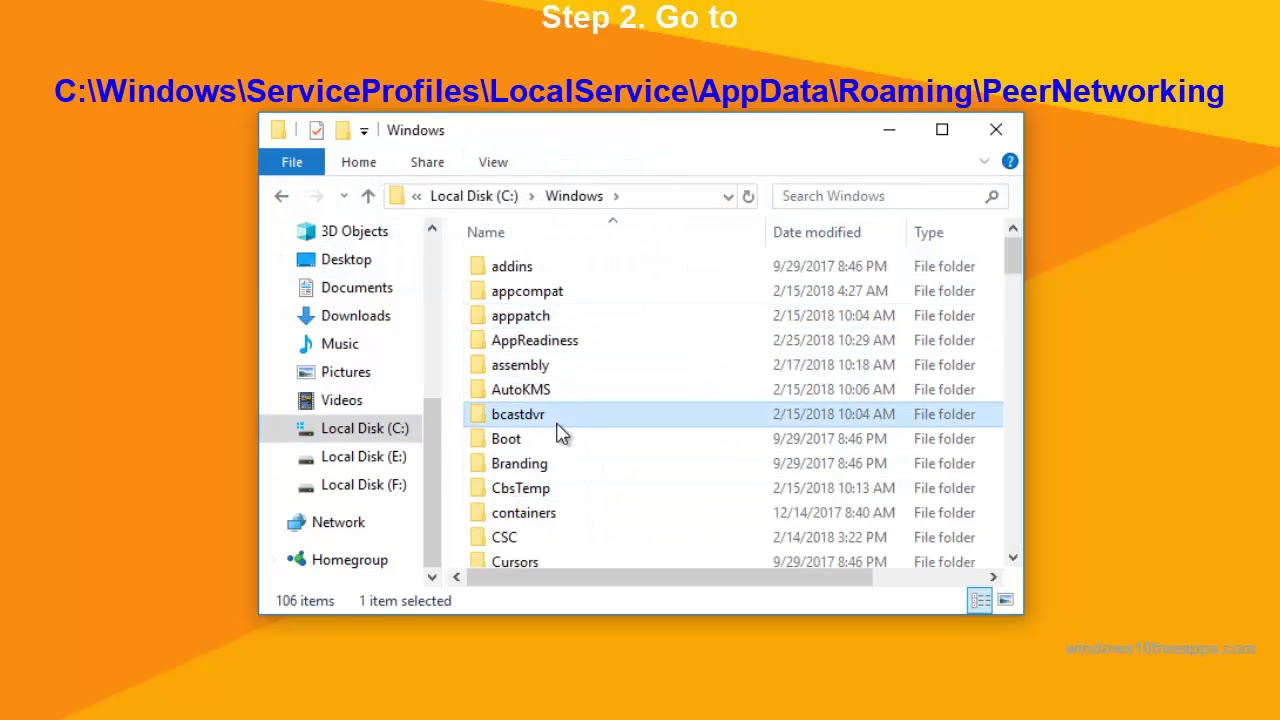Sort by the Type column header

coord(929,232)
